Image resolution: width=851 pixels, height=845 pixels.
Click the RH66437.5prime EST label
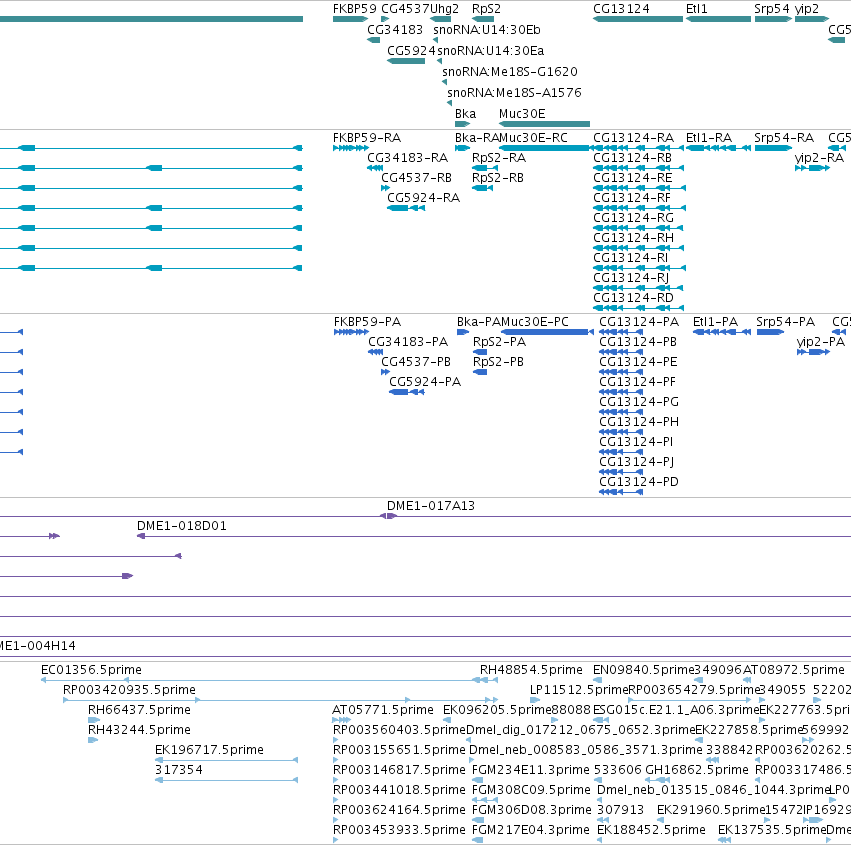pyautogui.click(x=139, y=710)
